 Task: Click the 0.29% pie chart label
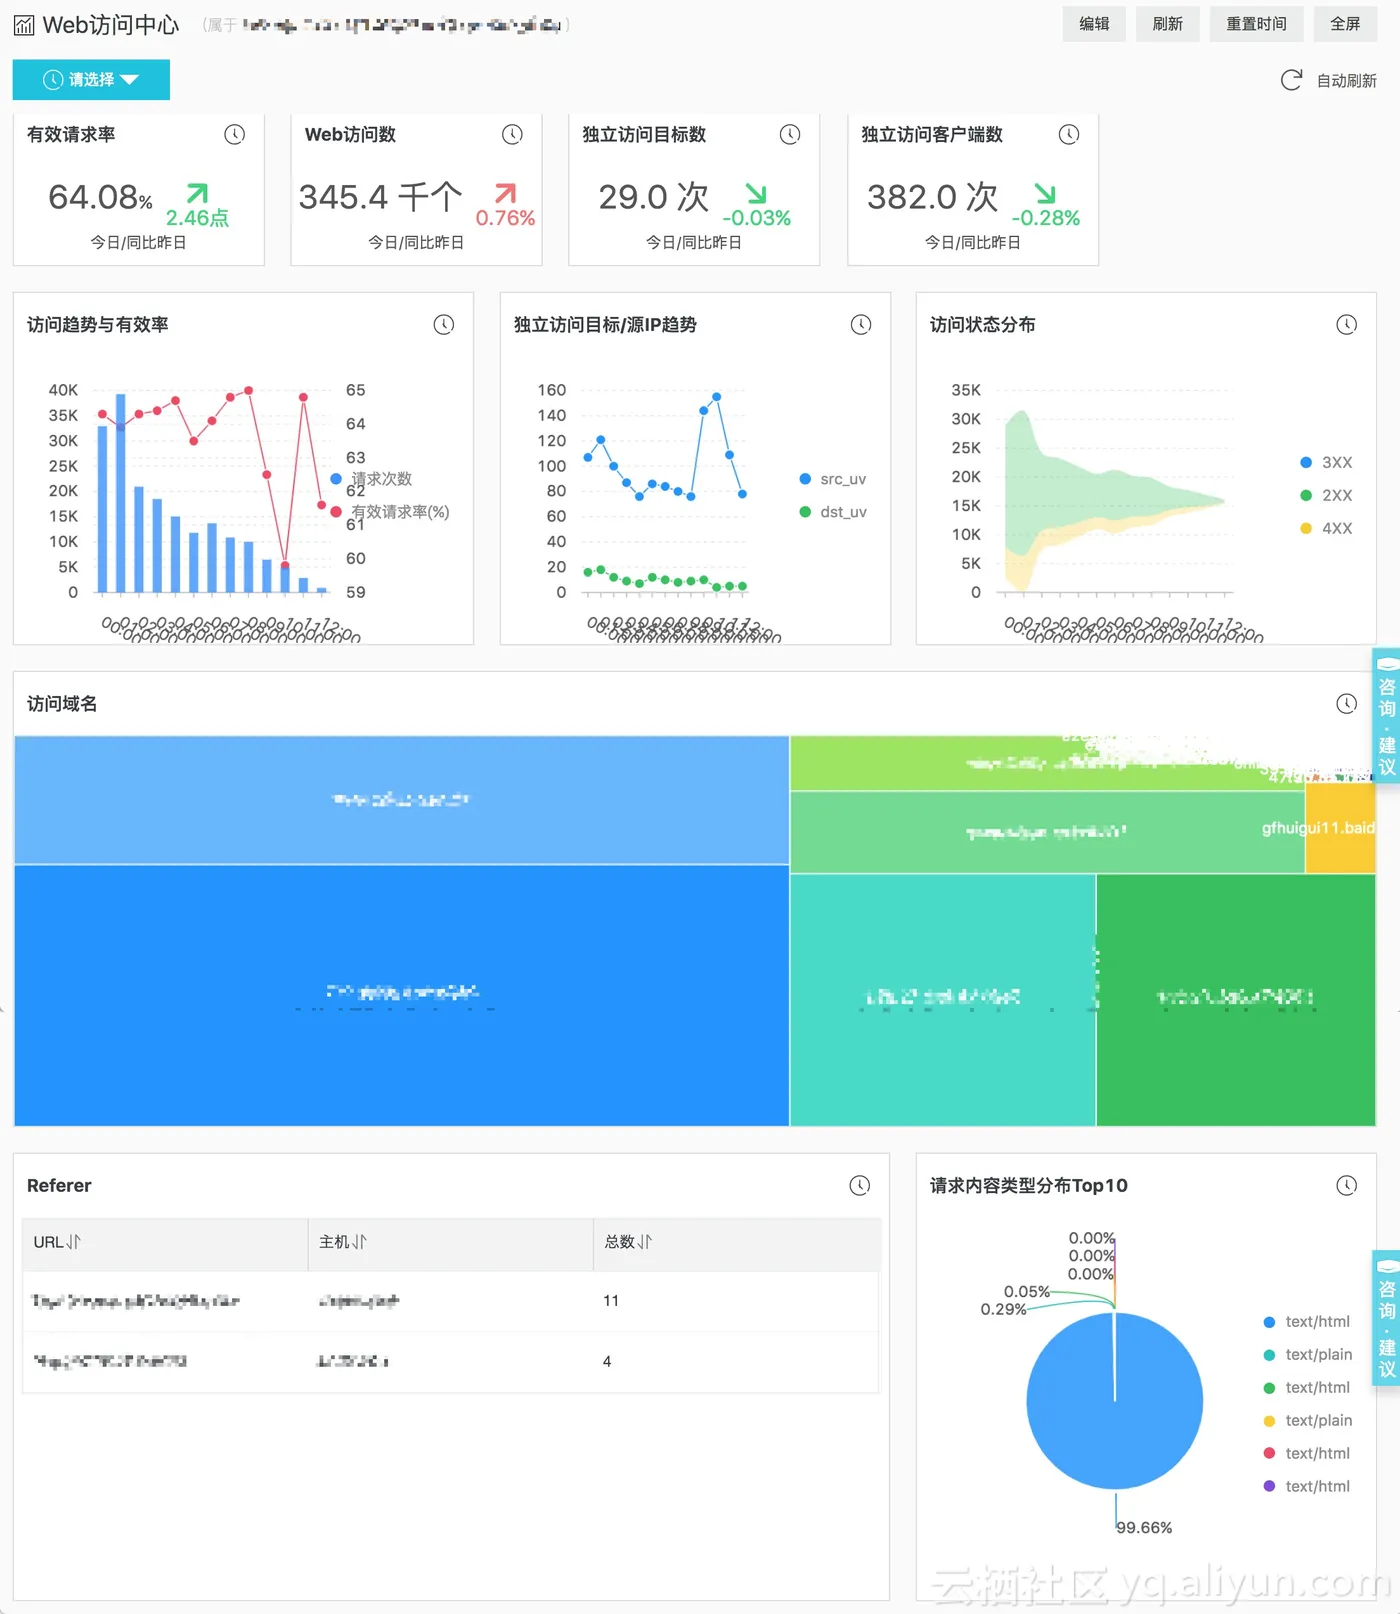tap(1004, 1309)
